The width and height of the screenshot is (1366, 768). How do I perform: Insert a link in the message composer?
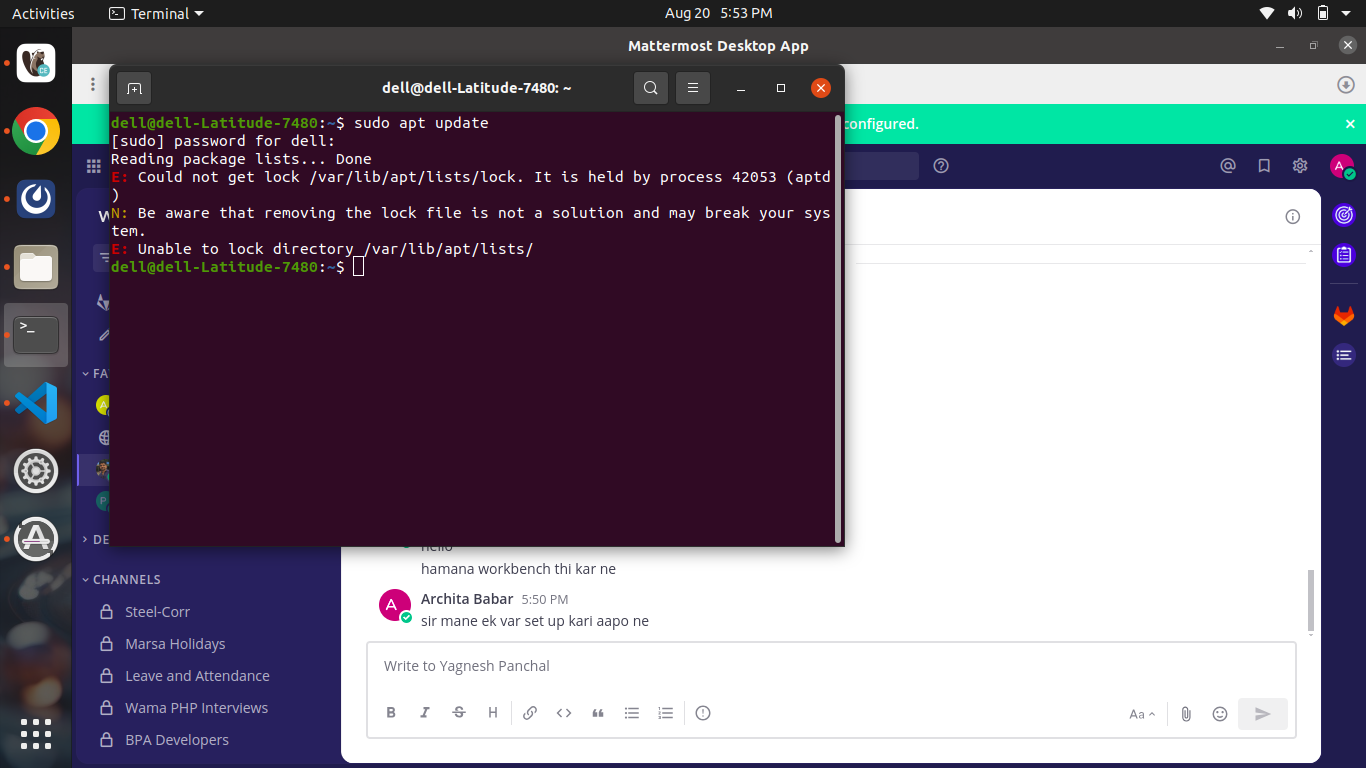(x=530, y=713)
